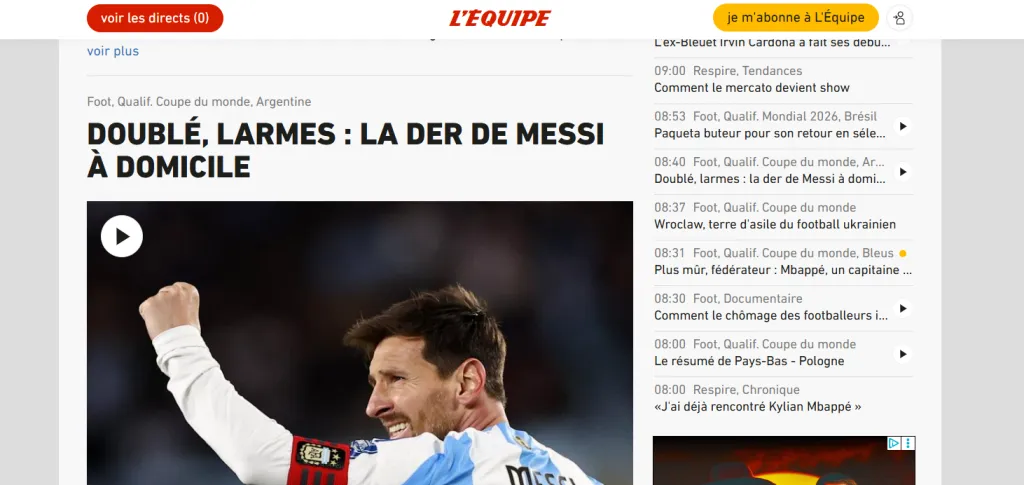Open the Irvin Cardona ex-Bleuet article
This screenshot has height=485, width=1024.
(x=773, y=43)
